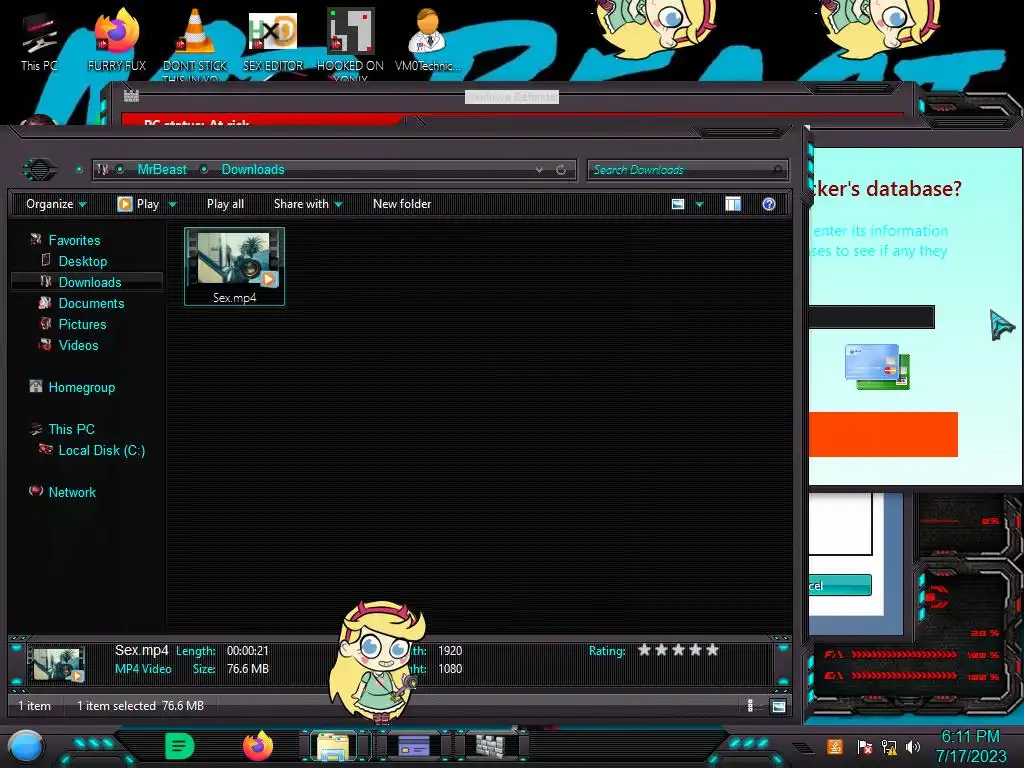Viewport: 1024px width, 768px height.
Task: Open recent locations dropdown beside back button
Action: (x=79, y=170)
